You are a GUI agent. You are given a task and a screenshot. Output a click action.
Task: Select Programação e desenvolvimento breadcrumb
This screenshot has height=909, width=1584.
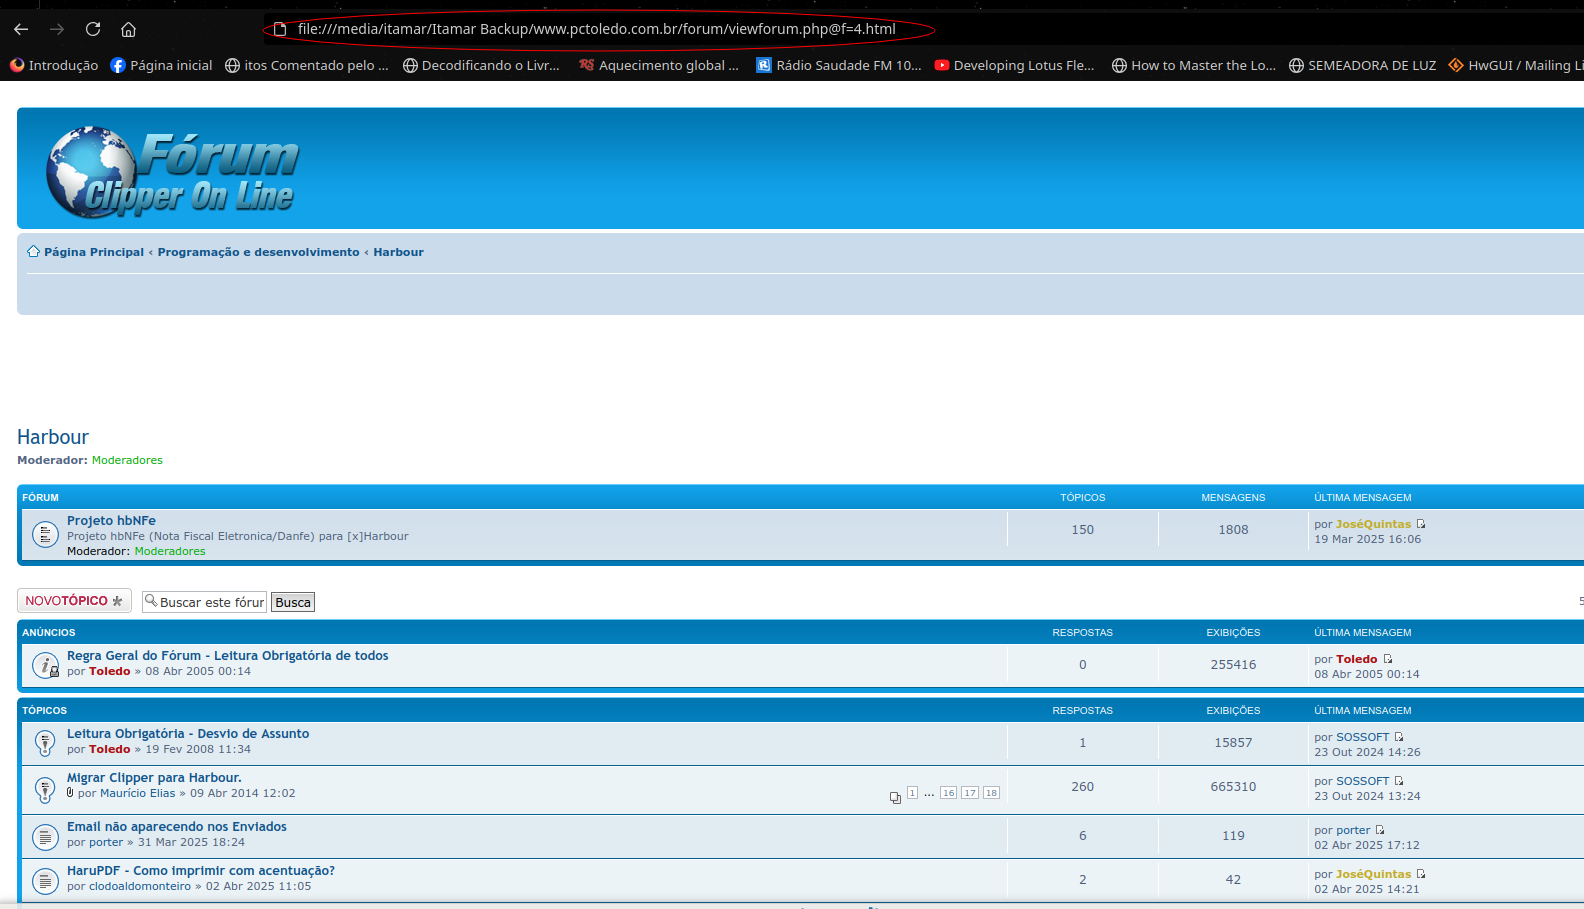click(258, 252)
